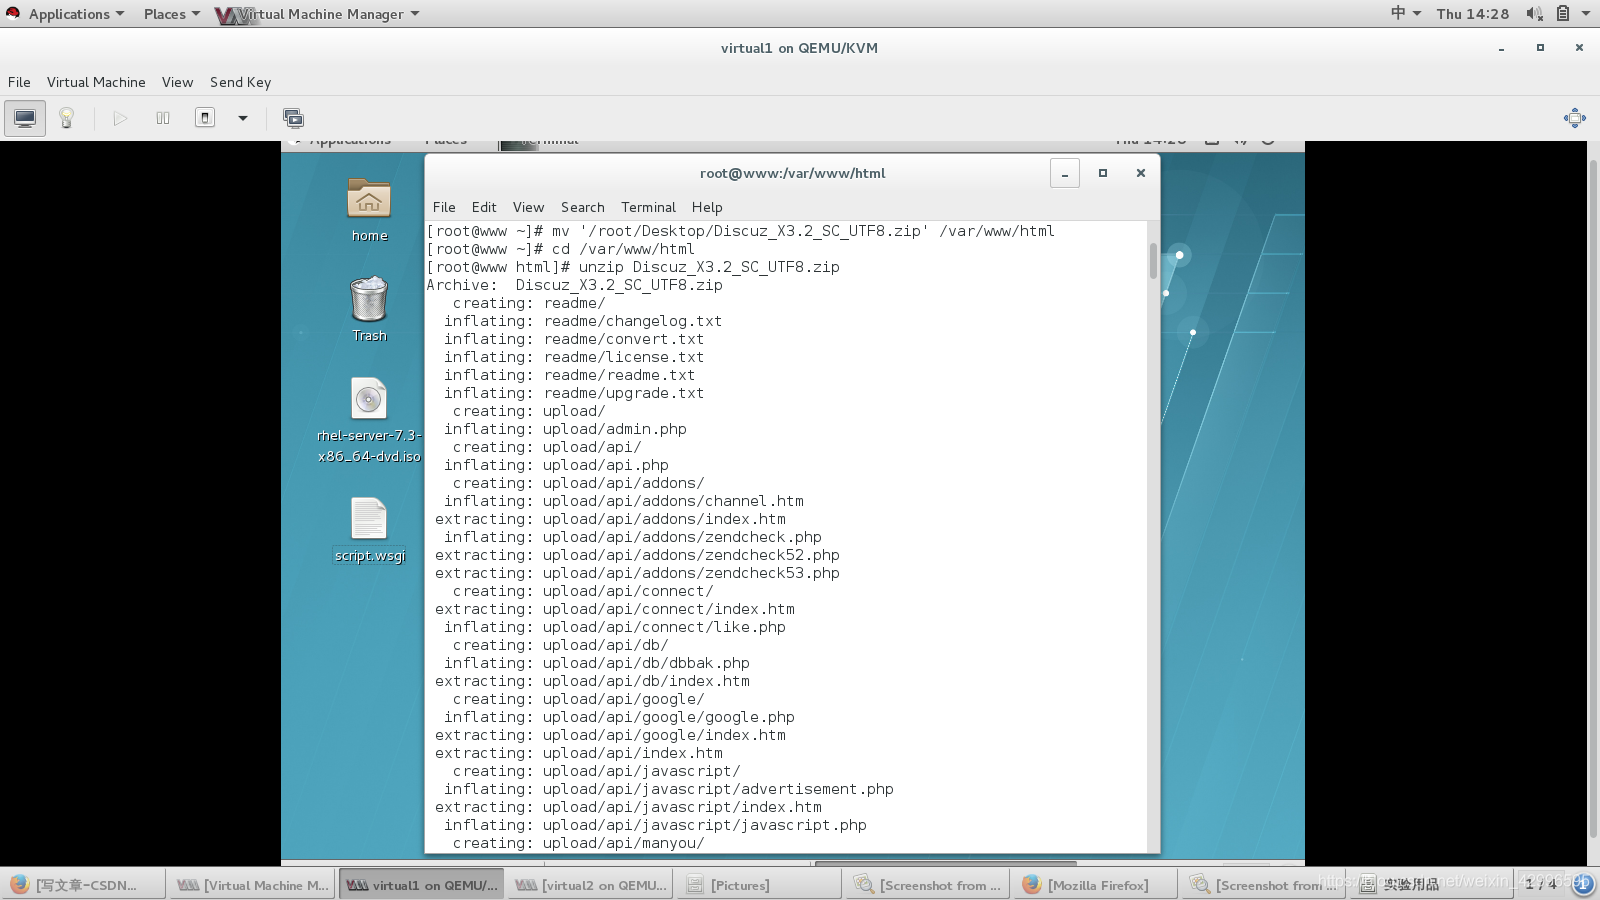
Task: Maximize the guest terminal window
Action: [x=1103, y=173]
